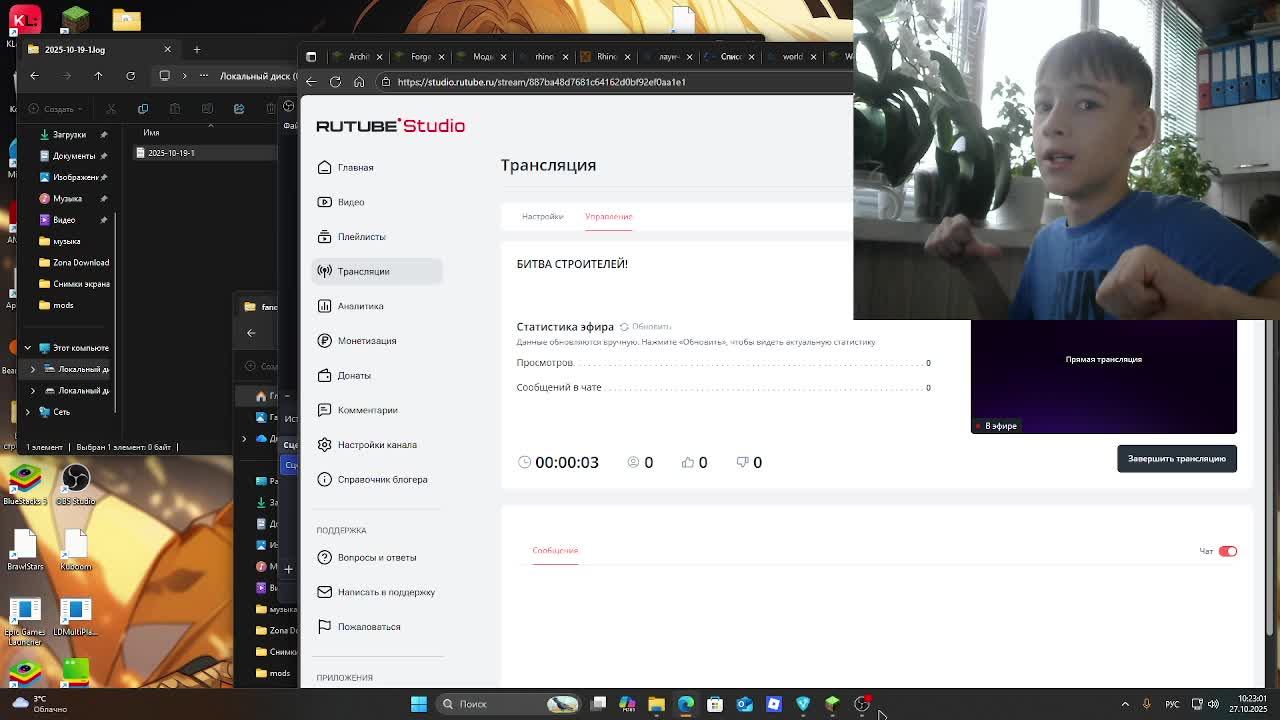Open Загрузки in File Explorer sidebar
The image size is (1280, 720).
(x=68, y=134)
